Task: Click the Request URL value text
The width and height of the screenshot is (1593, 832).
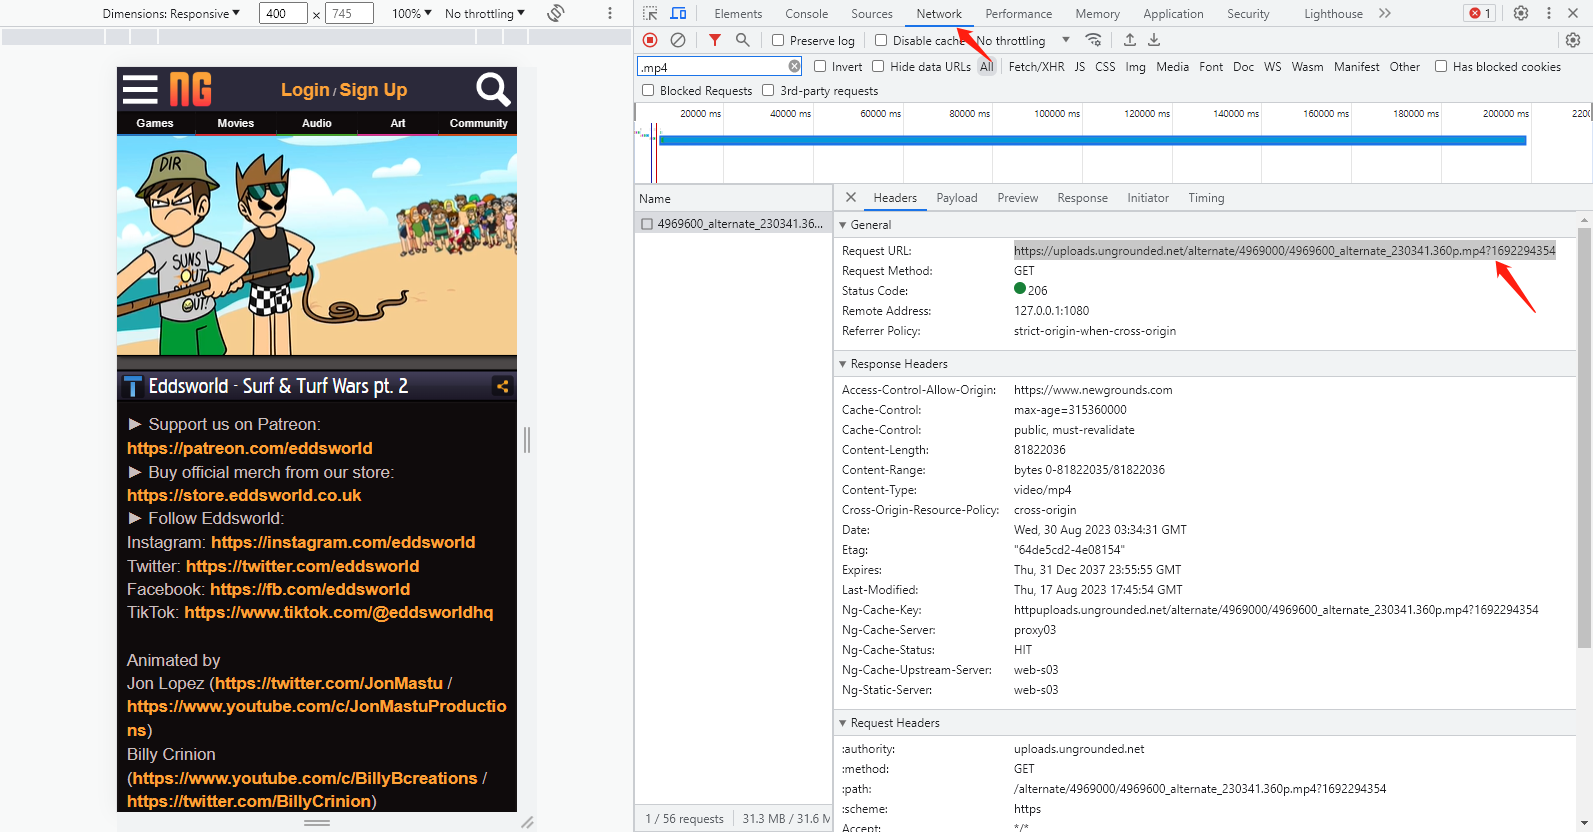Action: coord(1284,251)
